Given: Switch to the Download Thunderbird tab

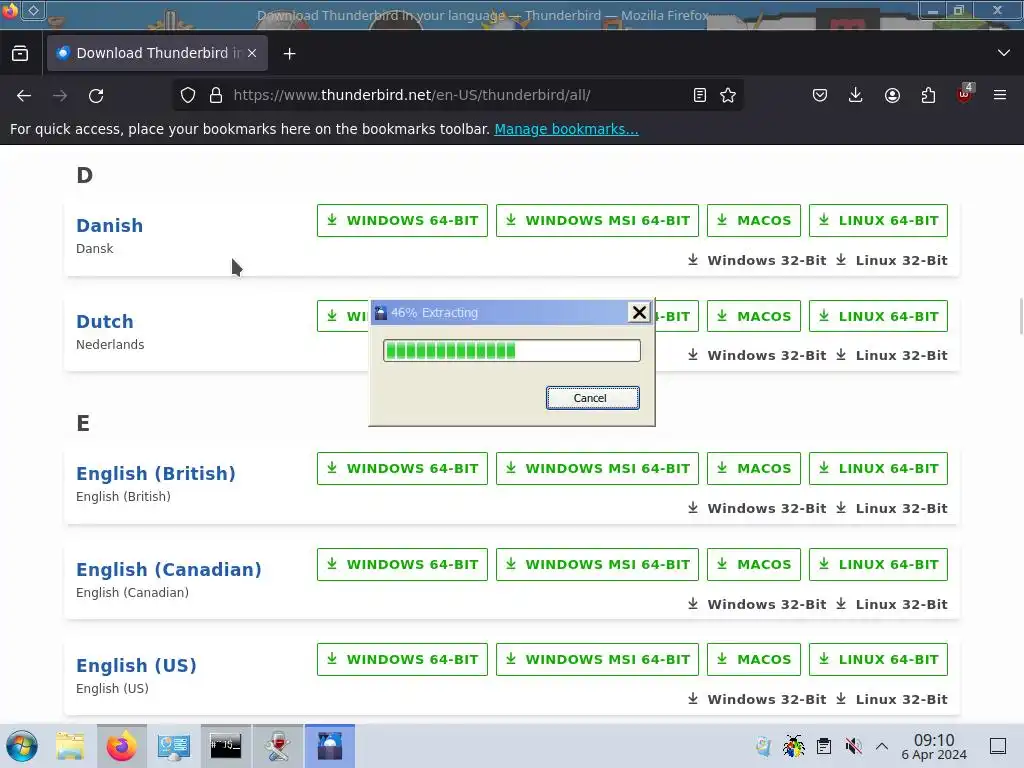Looking at the screenshot, I should [x=157, y=53].
